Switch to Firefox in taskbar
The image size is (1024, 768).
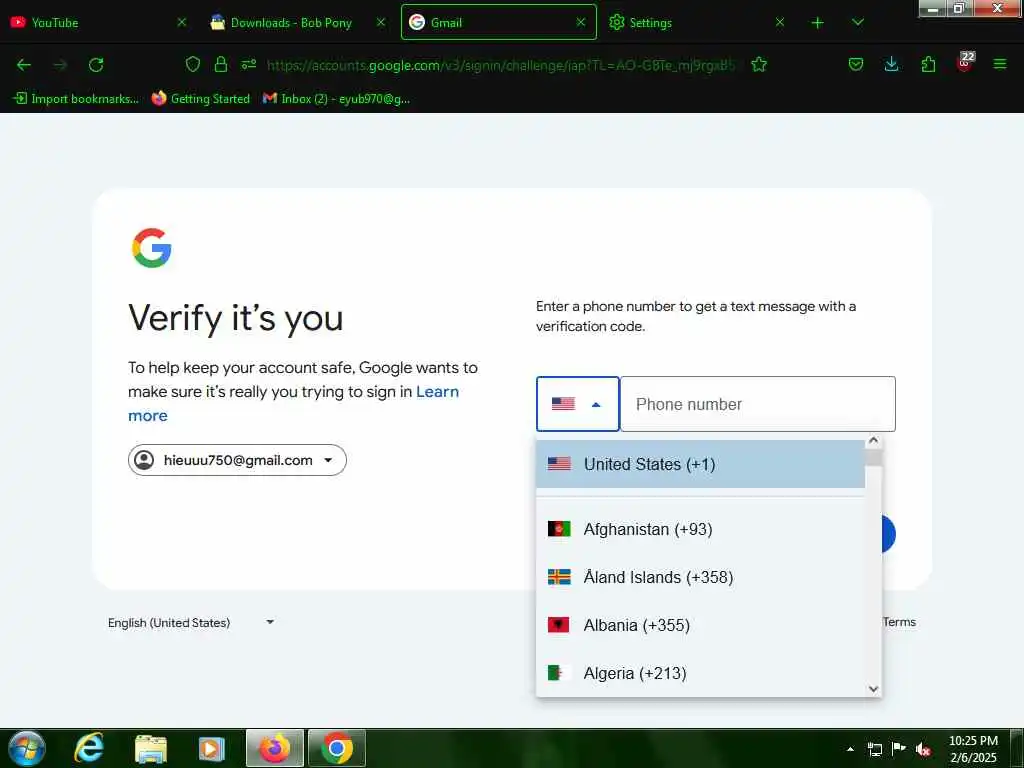(x=275, y=748)
